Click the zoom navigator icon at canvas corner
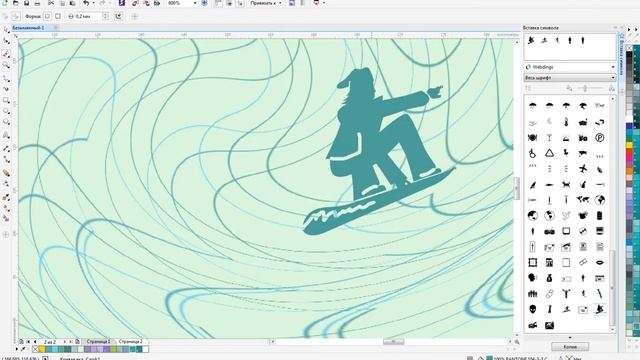 [x=516, y=342]
